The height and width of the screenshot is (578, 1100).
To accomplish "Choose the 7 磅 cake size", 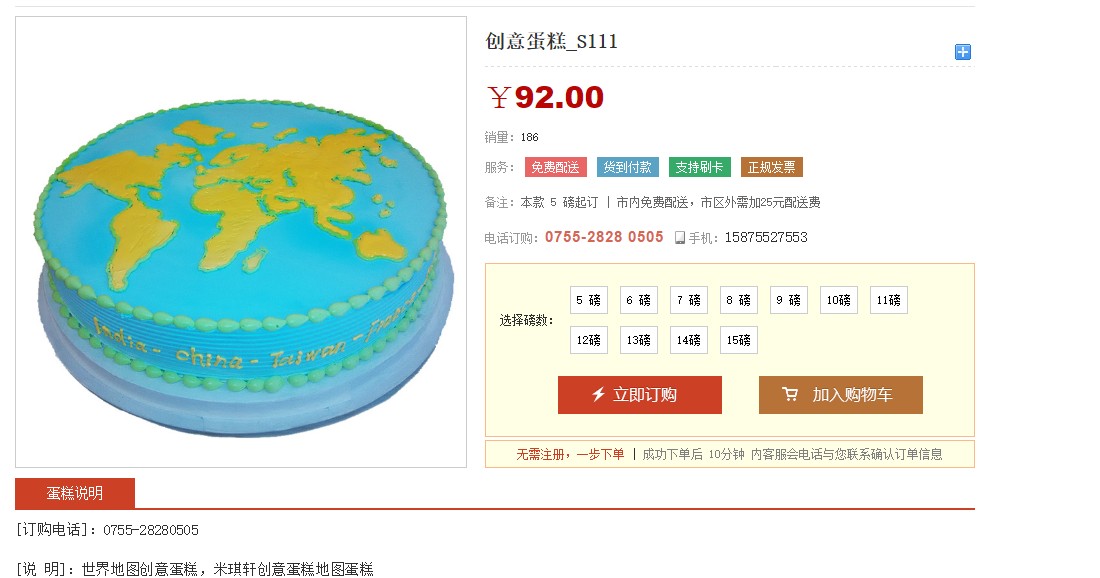I will pos(689,300).
